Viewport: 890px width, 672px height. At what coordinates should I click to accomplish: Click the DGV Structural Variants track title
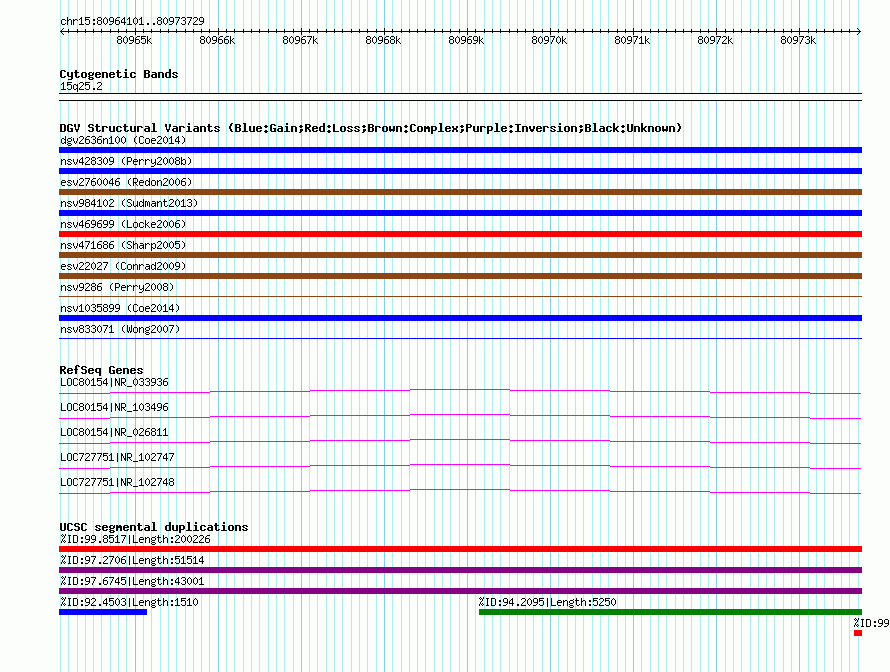coord(371,128)
